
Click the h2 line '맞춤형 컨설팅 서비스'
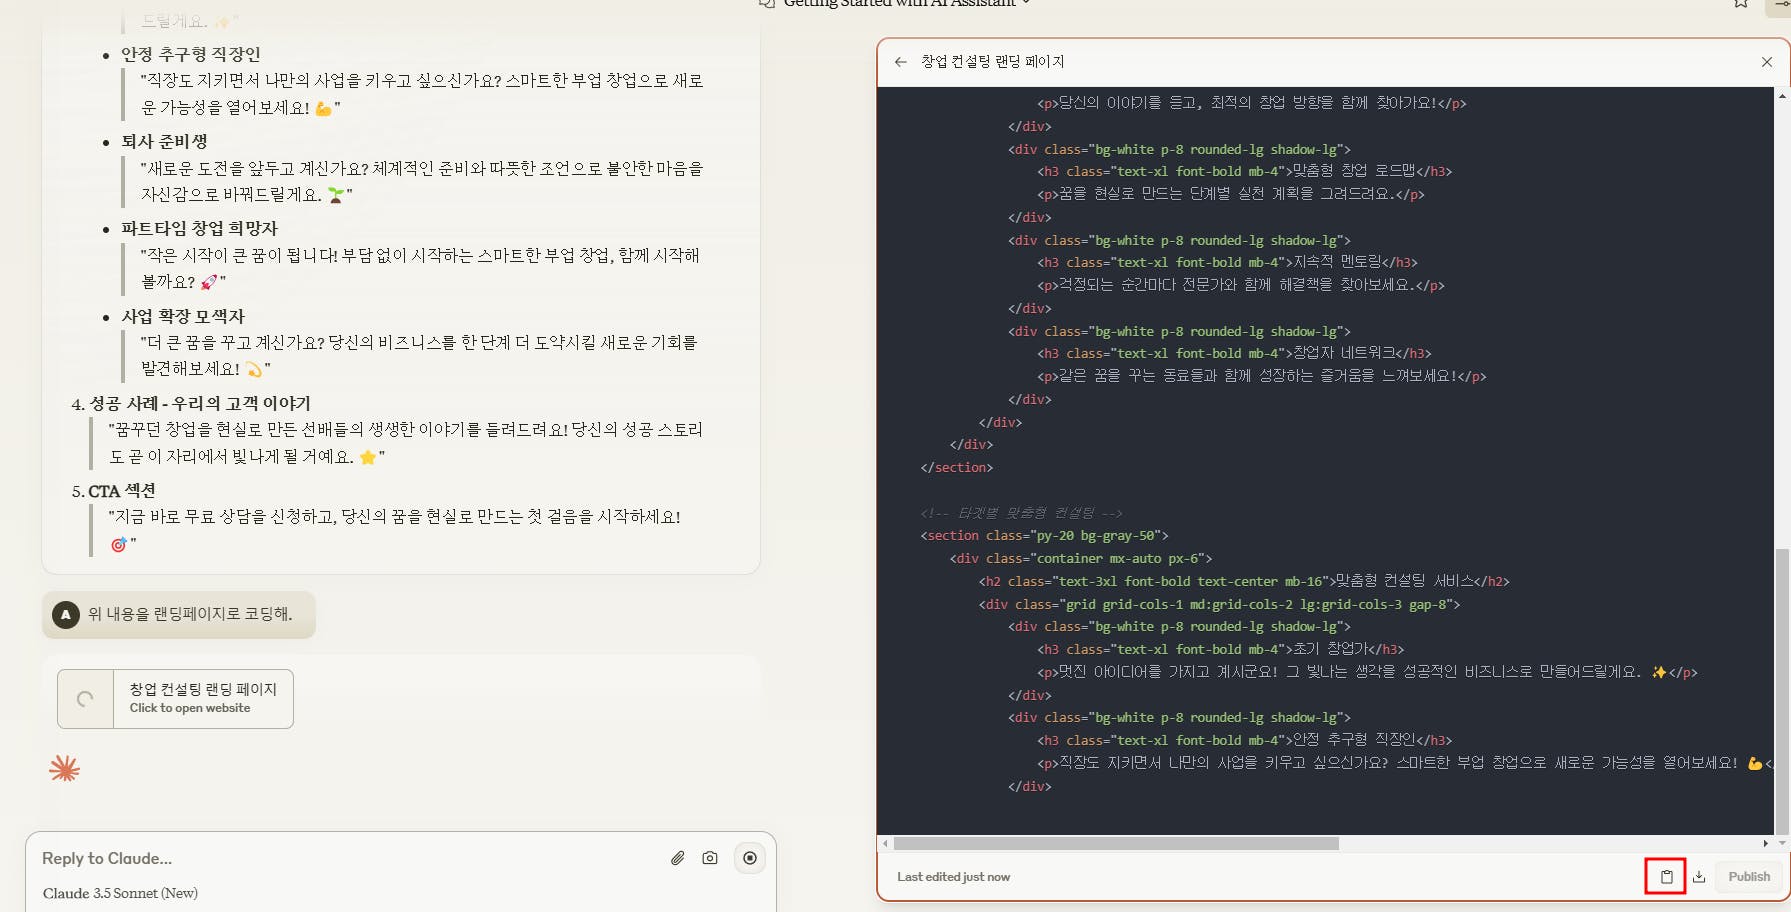click(1244, 581)
